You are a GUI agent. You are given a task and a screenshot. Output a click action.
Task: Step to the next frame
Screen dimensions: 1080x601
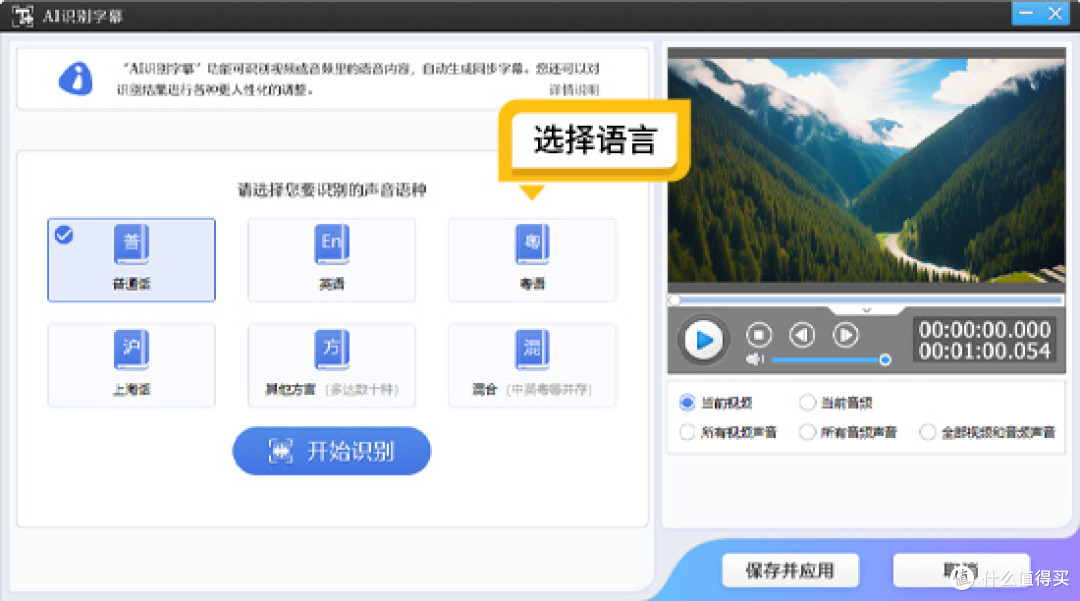[845, 335]
